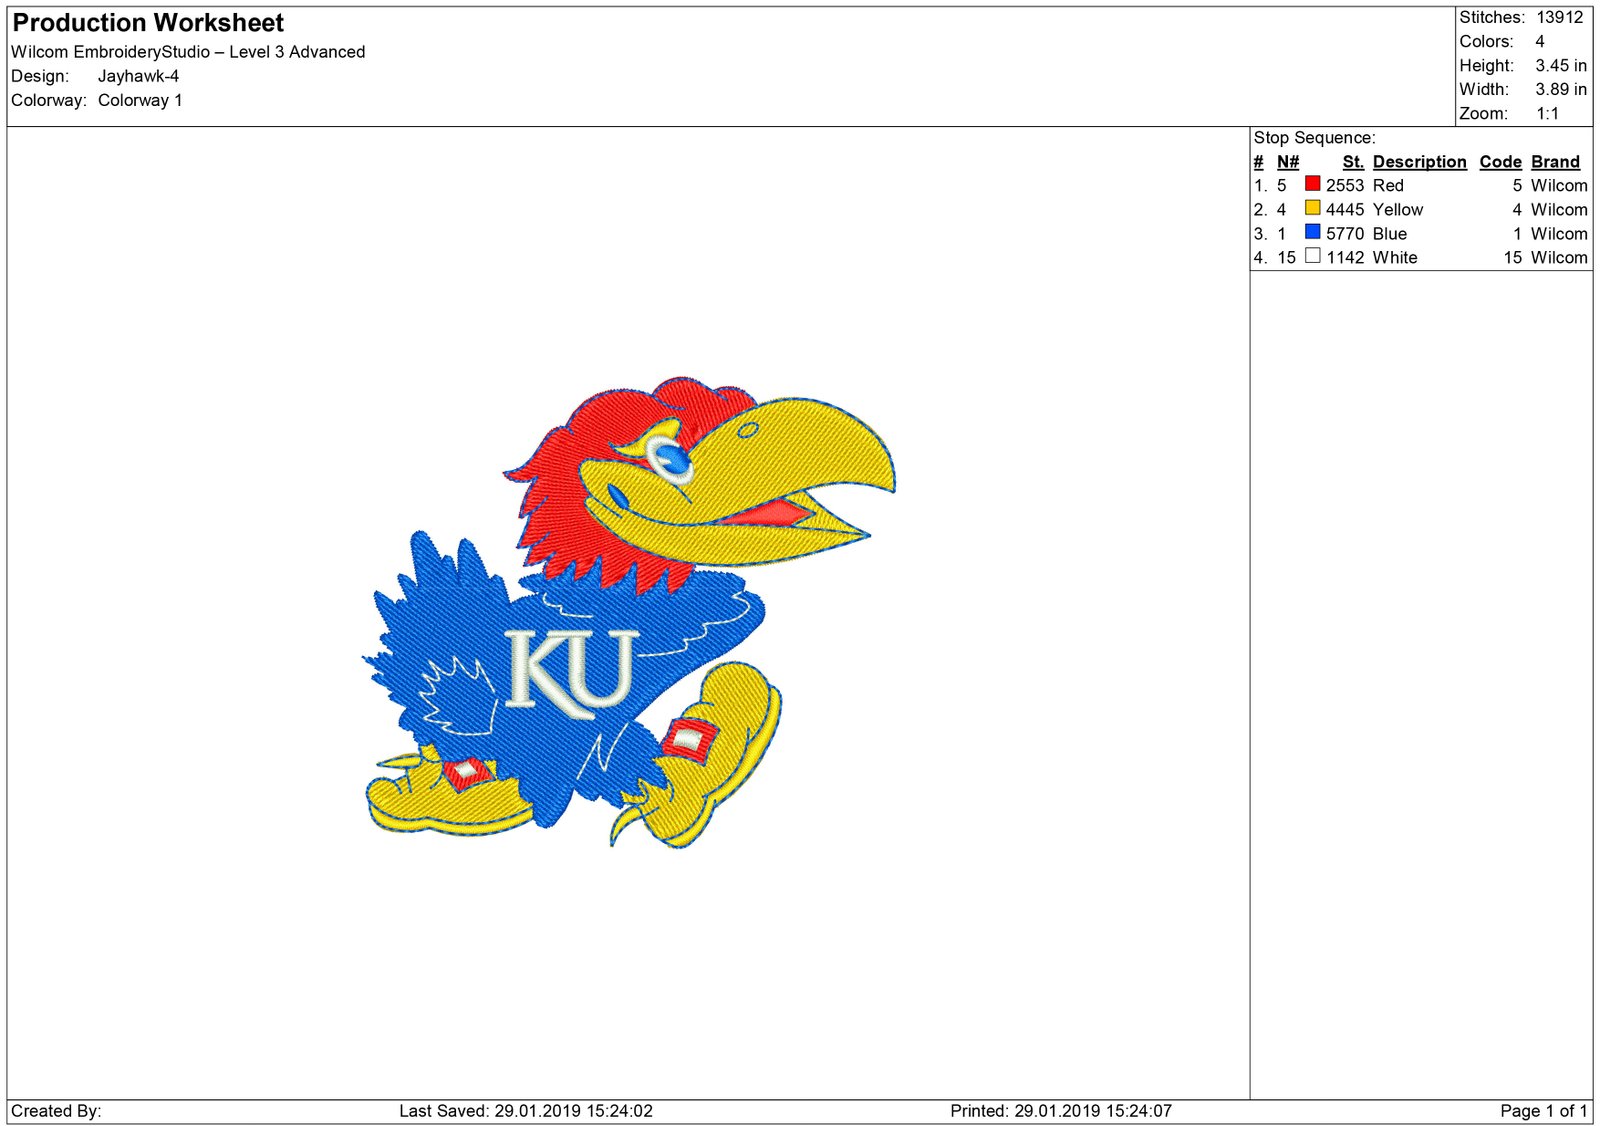The image size is (1600, 1126).
Task: Click the "Description" column header
Action: (x=1419, y=162)
